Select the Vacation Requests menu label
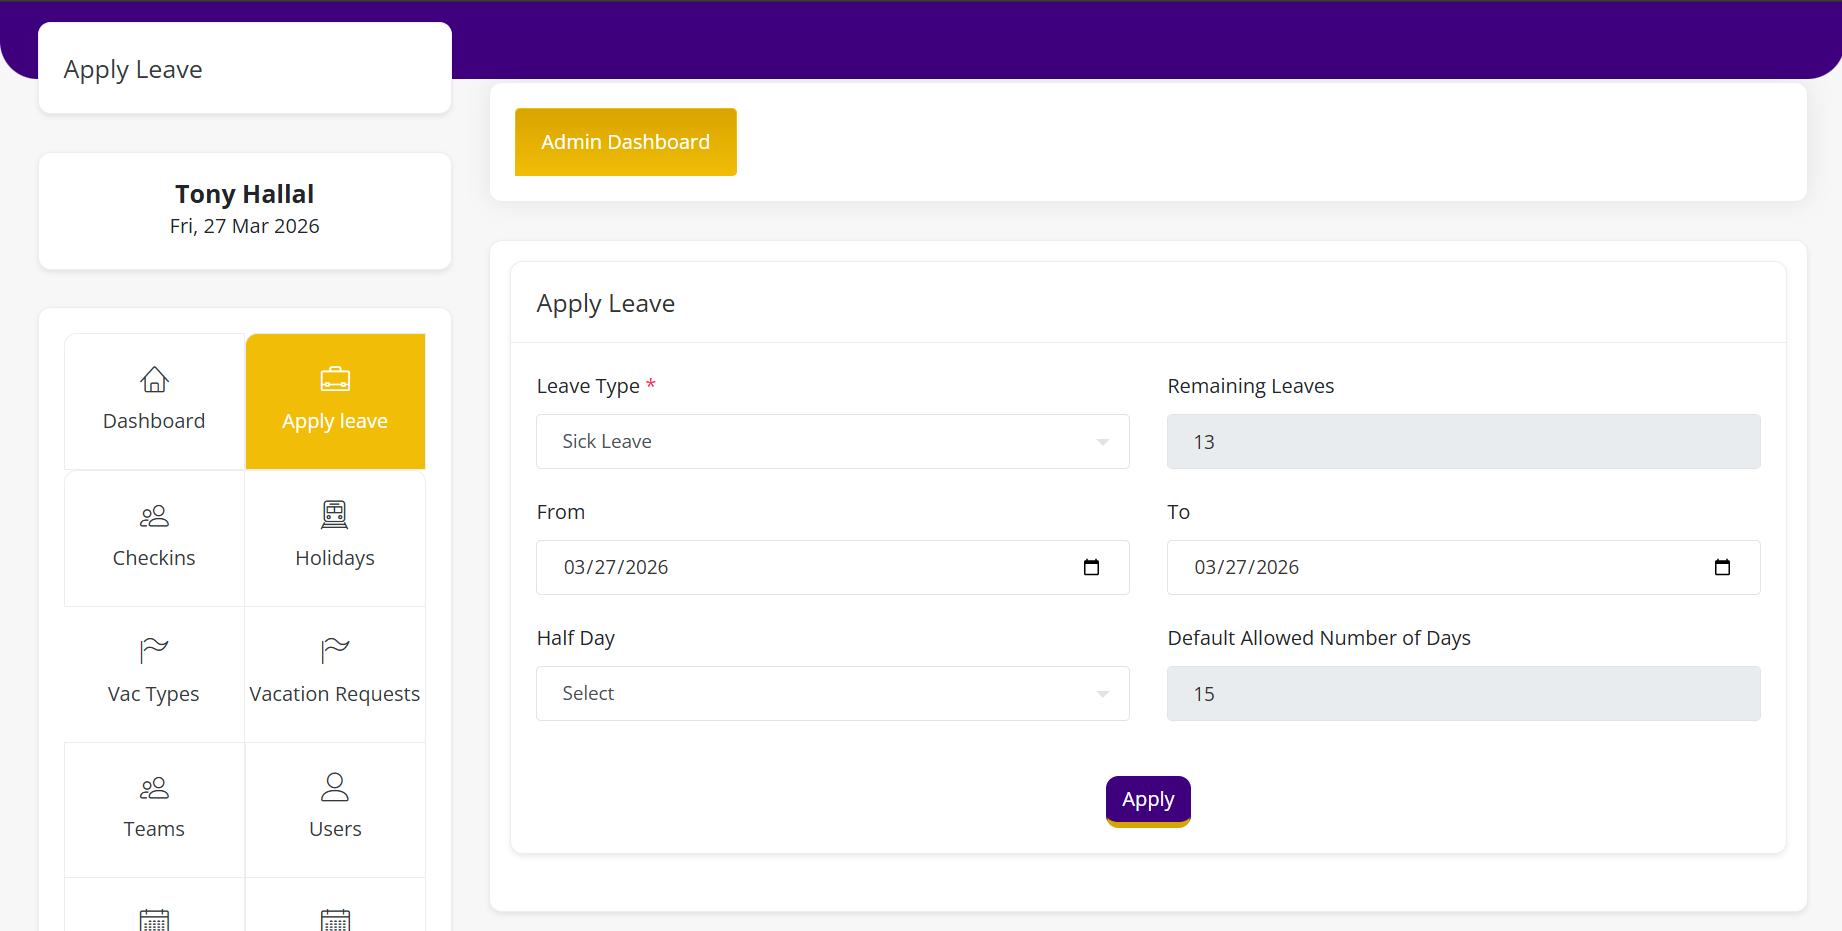This screenshot has width=1842, height=931. click(x=335, y=694)
